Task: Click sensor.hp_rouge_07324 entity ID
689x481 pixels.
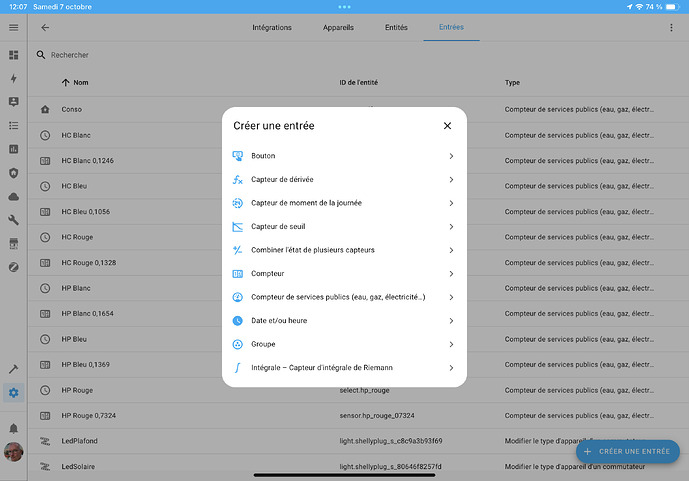Action: tap(377, 416)
